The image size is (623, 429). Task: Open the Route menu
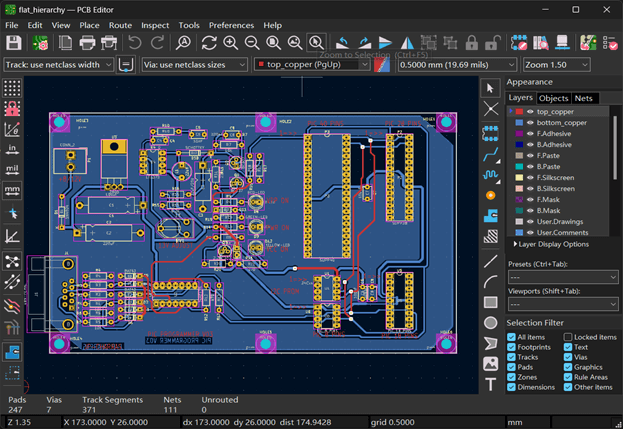pyautogui.click(x=120, y=24)
